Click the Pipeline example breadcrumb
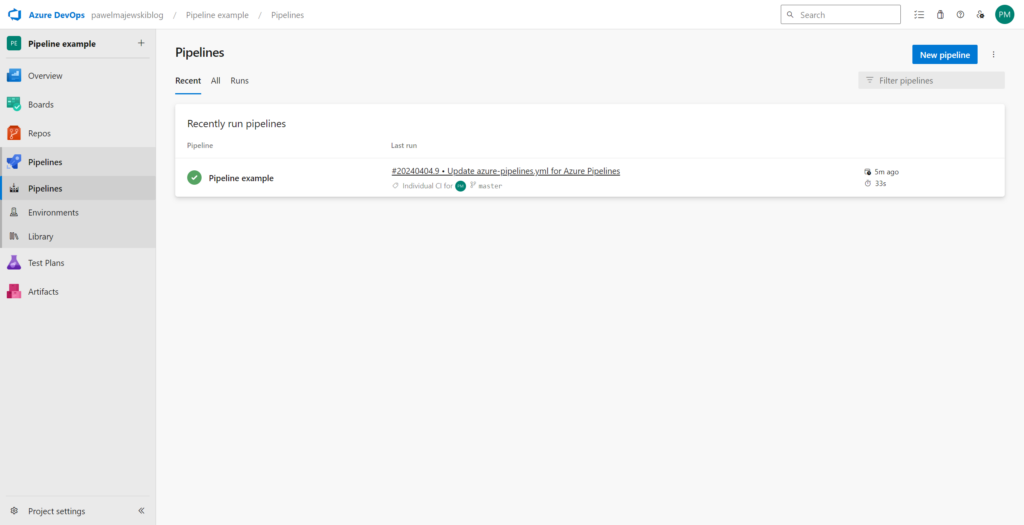The width and height of the screenshot is (1024, 525). point(217,15)
